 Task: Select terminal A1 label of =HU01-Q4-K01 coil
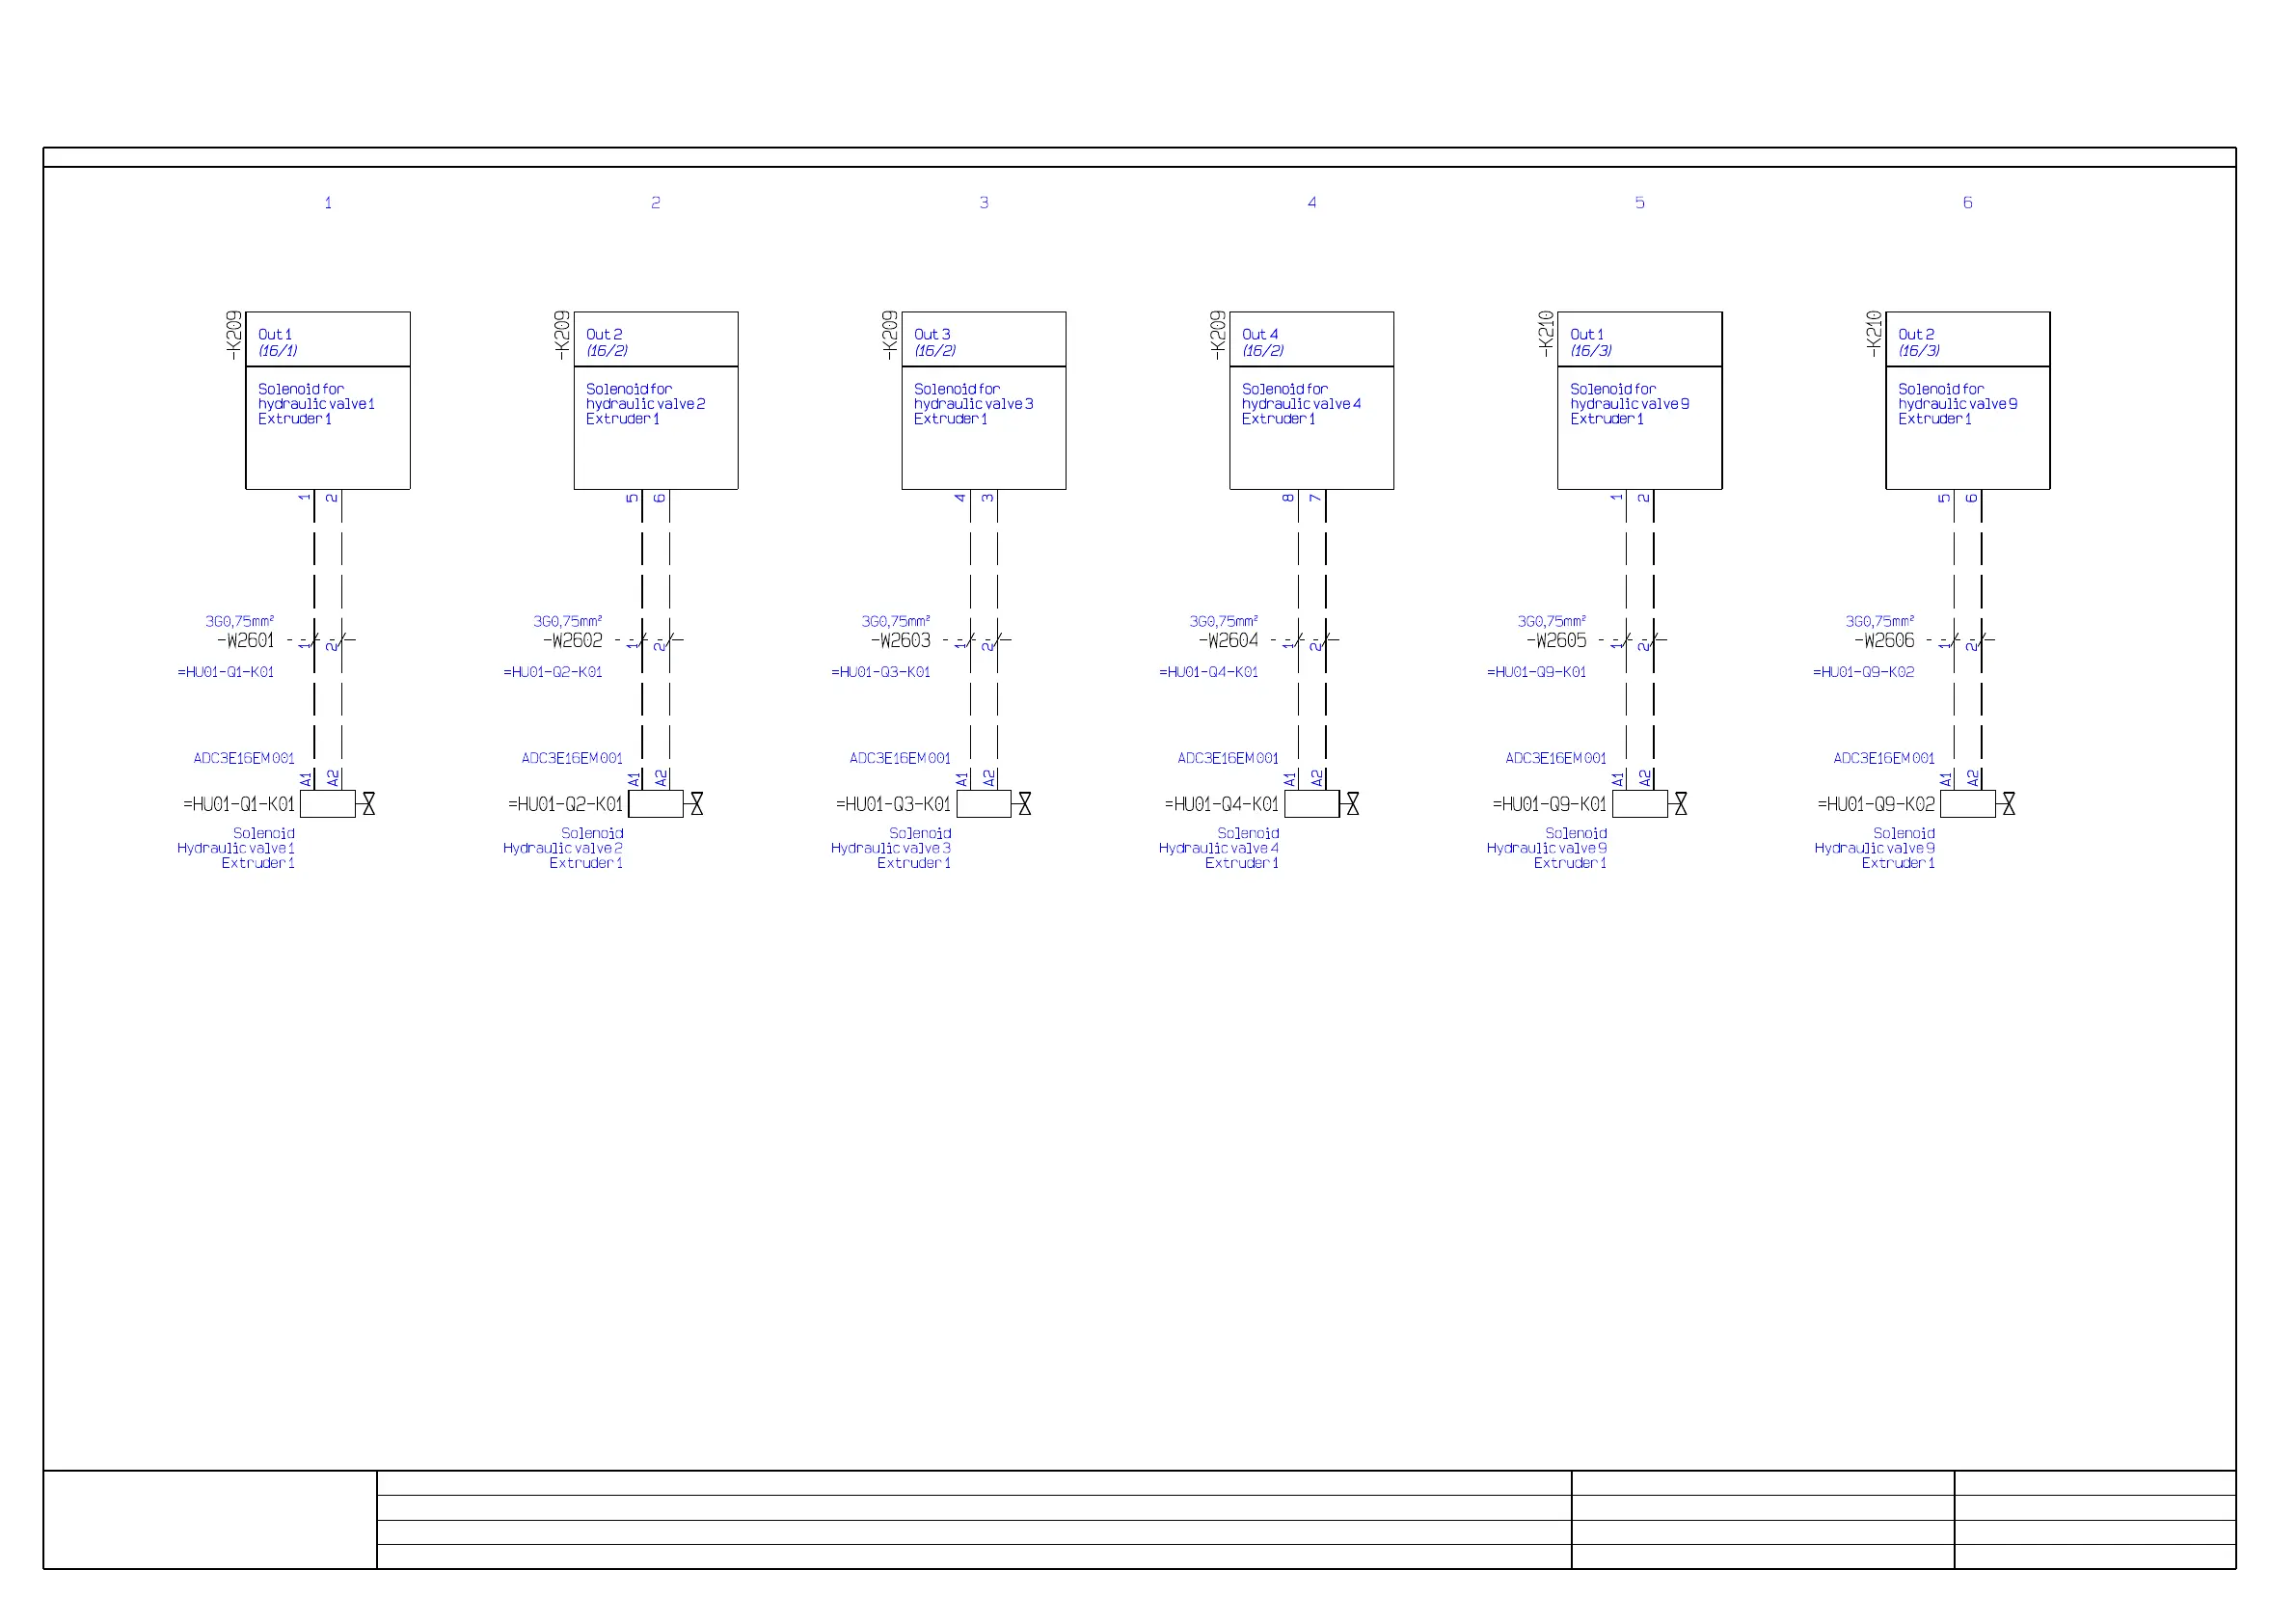click(1290, 779)
